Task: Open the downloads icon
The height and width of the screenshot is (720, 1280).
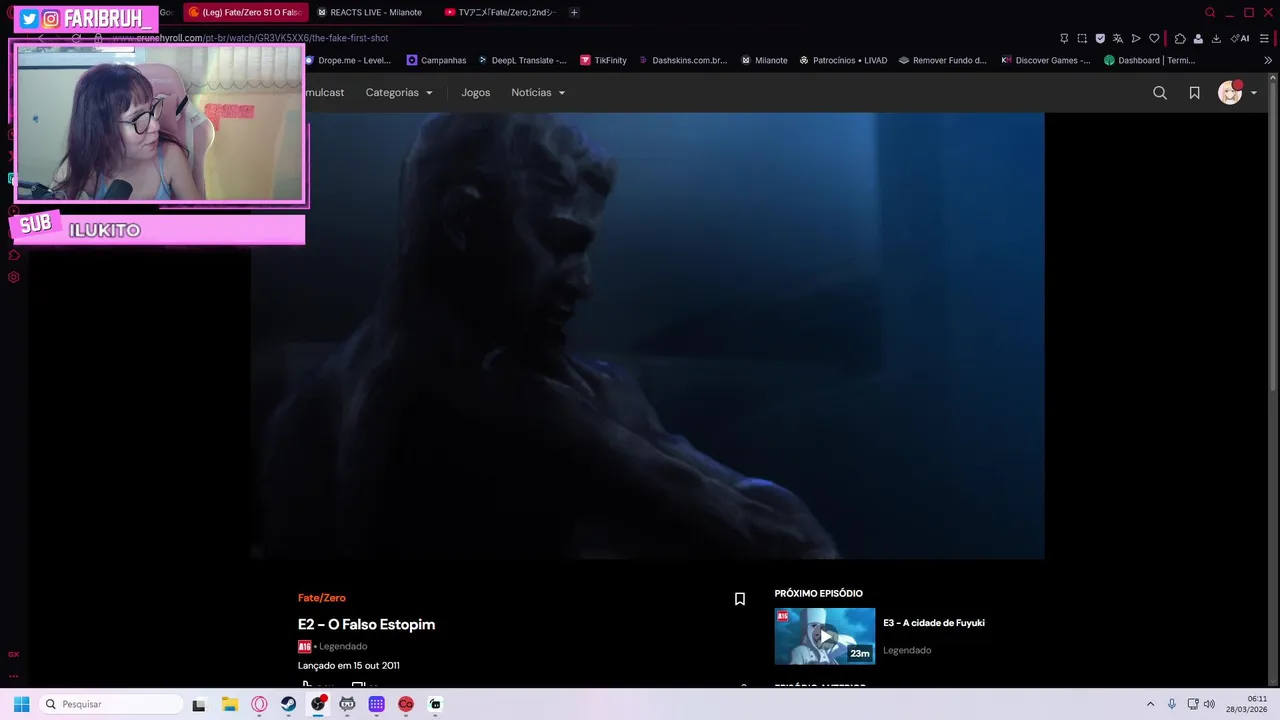Action: coord(1216,38)
